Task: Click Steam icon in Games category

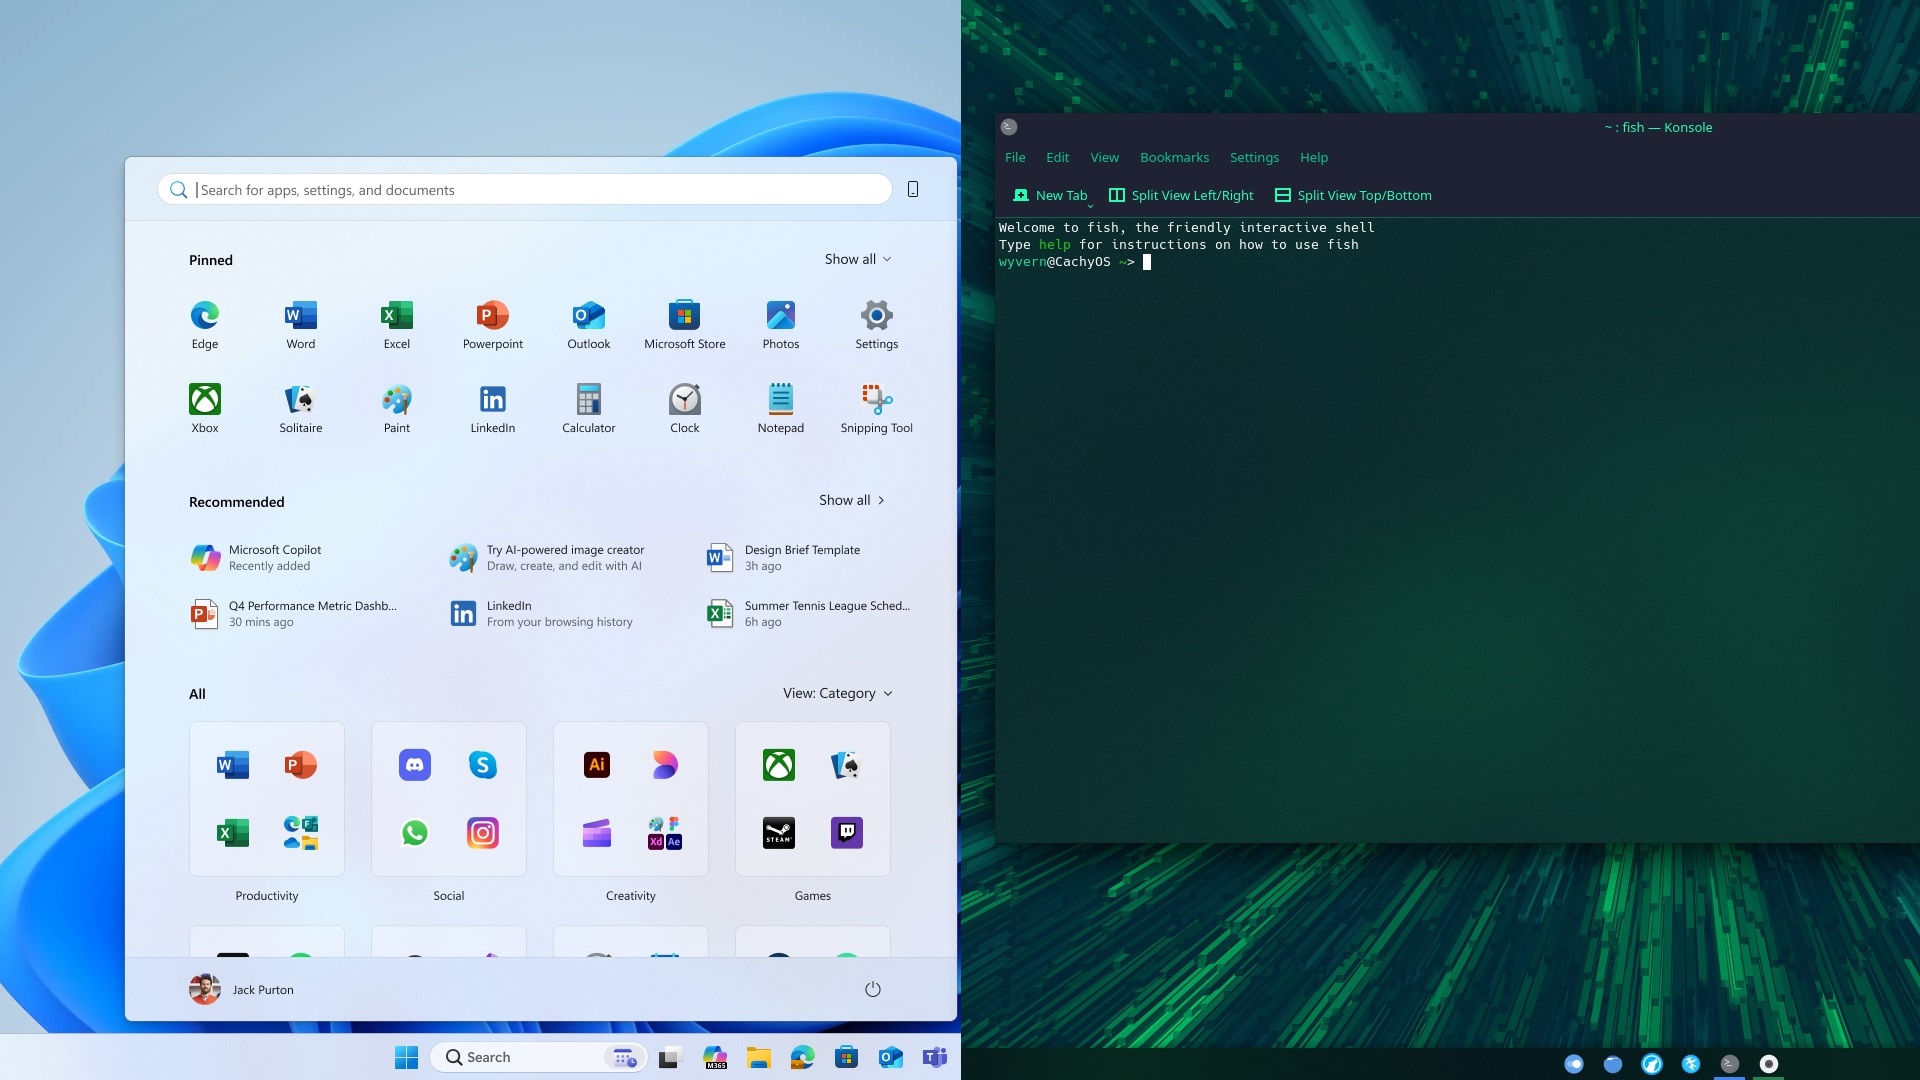Action: [778, 832]
